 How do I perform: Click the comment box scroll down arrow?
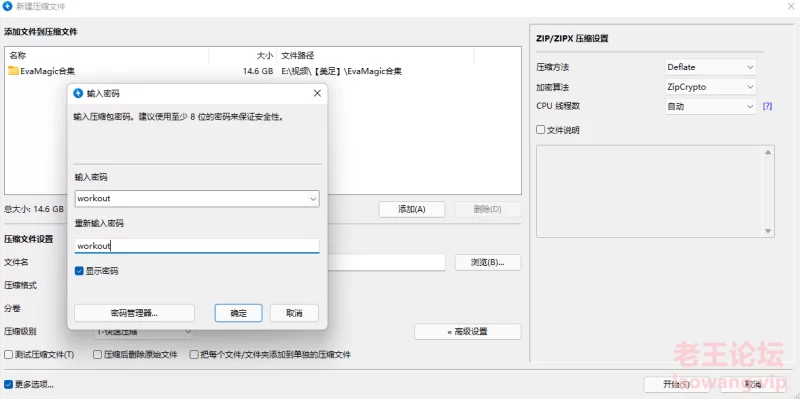768,232
